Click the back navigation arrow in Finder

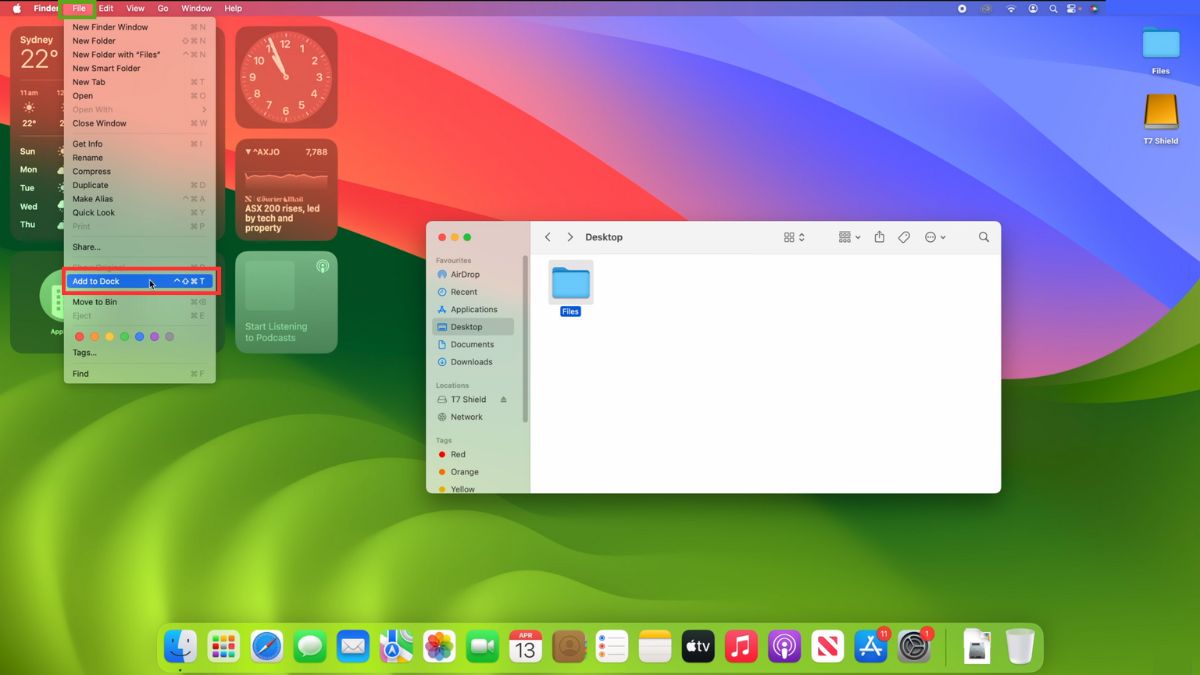[x=547, y=237]
